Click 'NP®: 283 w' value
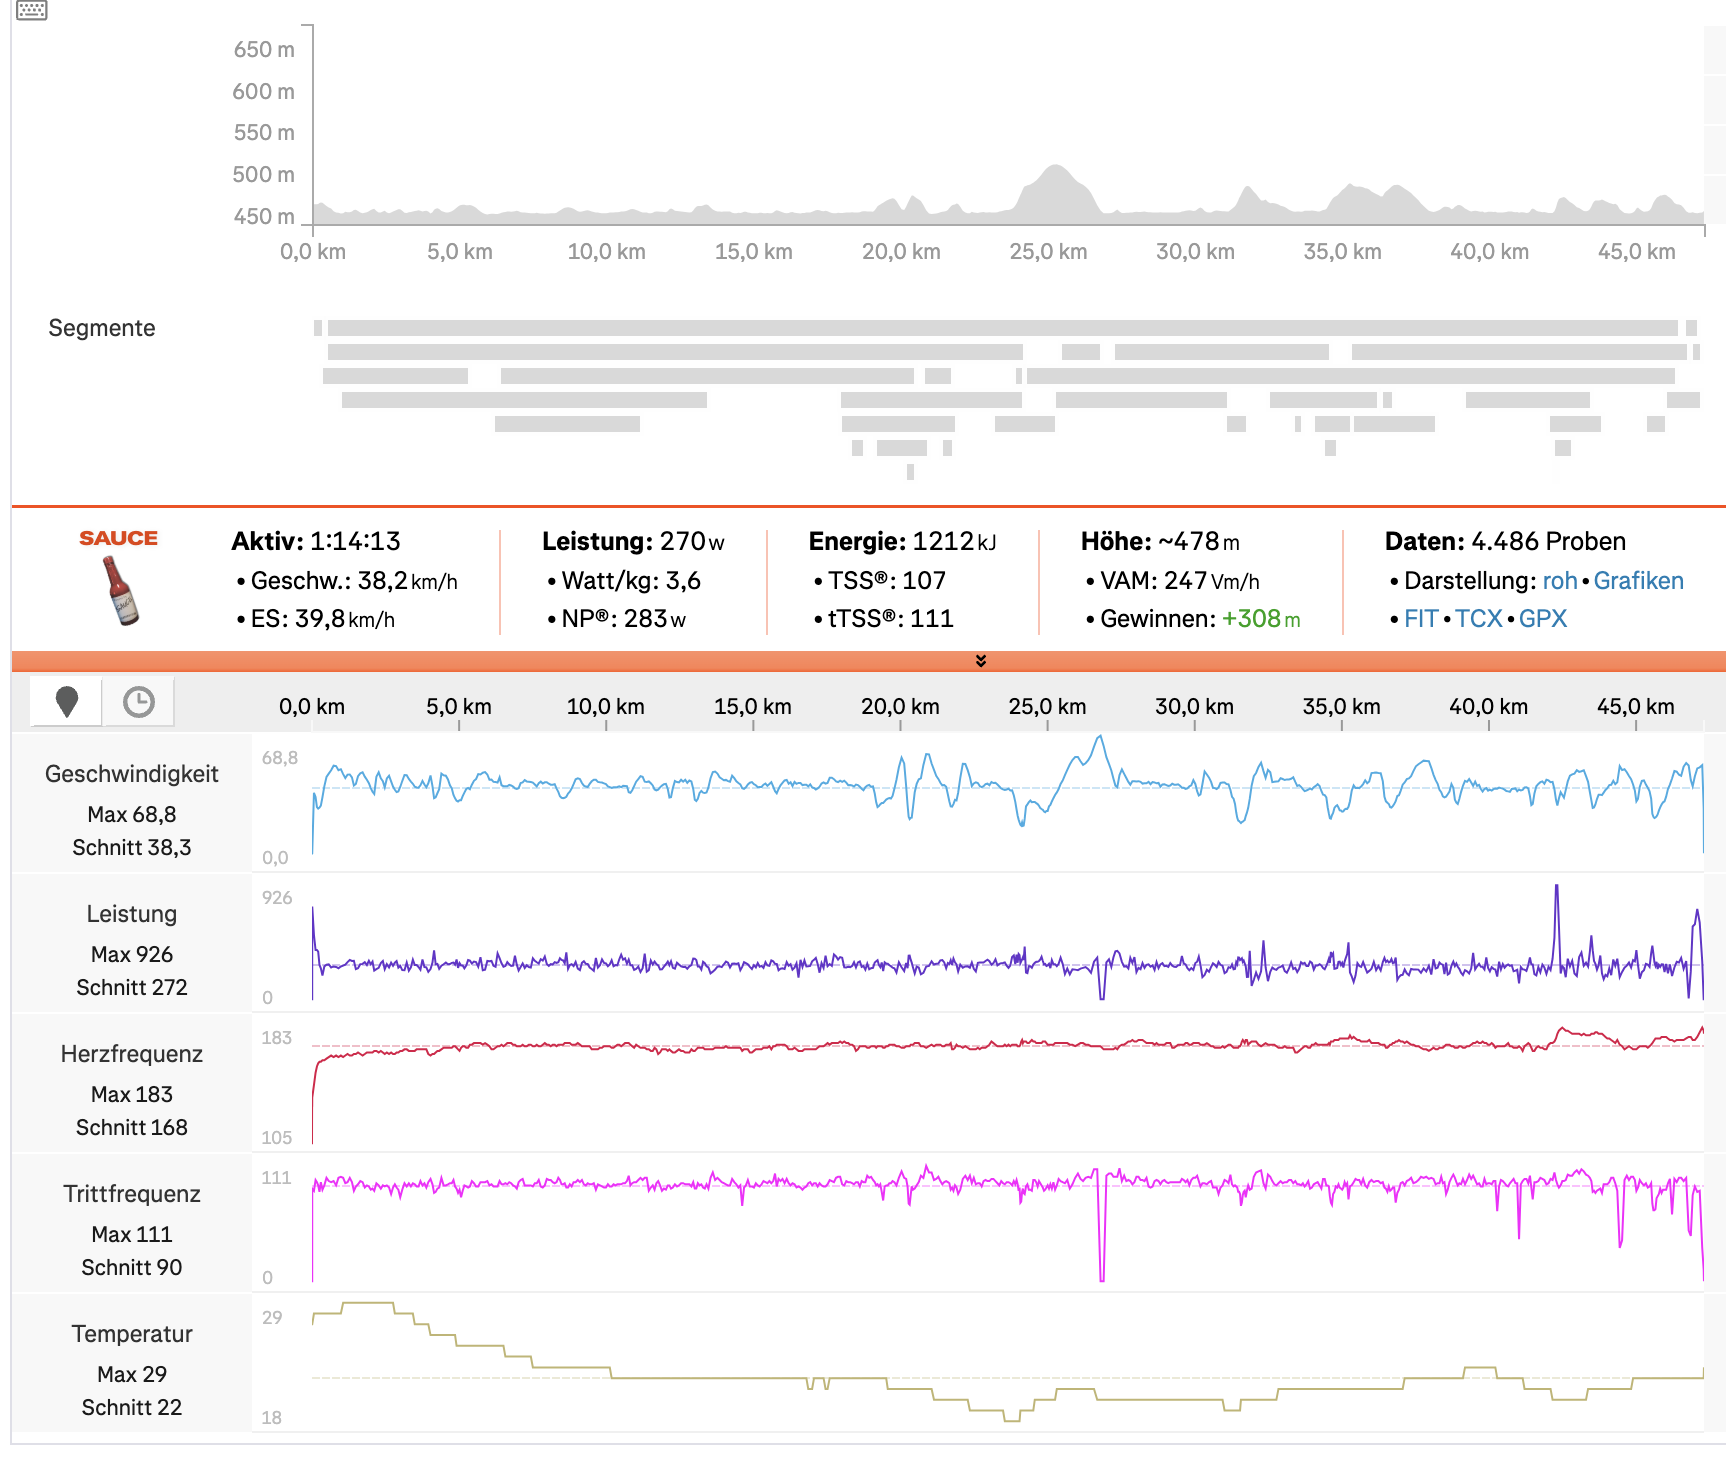Image resolution: width=1726 pixels, height=1460 pixels. (x=624, y=619)
